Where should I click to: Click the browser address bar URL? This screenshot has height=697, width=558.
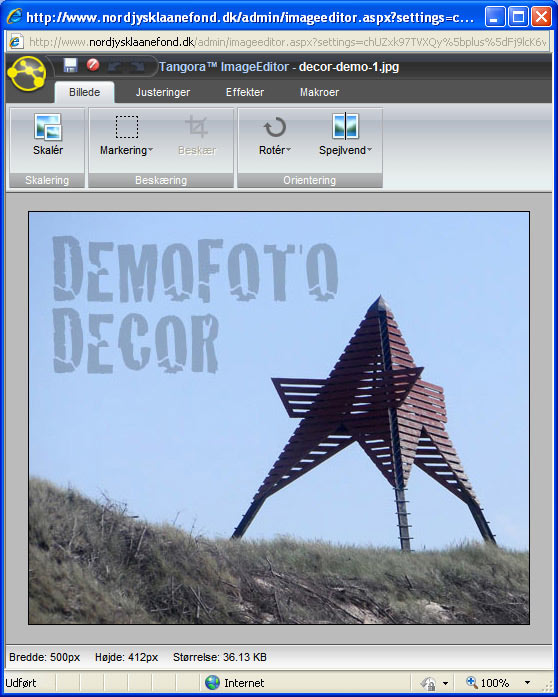[287, 42]
